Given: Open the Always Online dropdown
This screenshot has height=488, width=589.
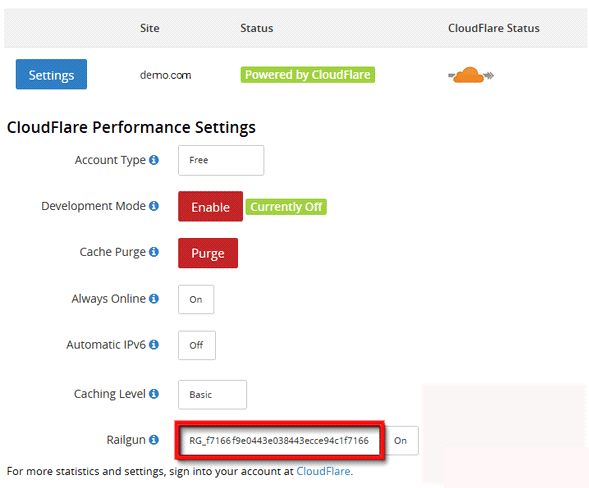Looking at the screenshot, I should point(196,299).
